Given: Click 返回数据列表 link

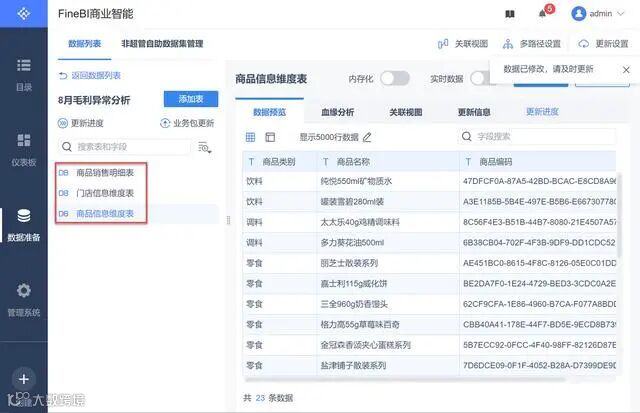Looking at the screenshot, I should pyautogui.click(x=90, y=75).
